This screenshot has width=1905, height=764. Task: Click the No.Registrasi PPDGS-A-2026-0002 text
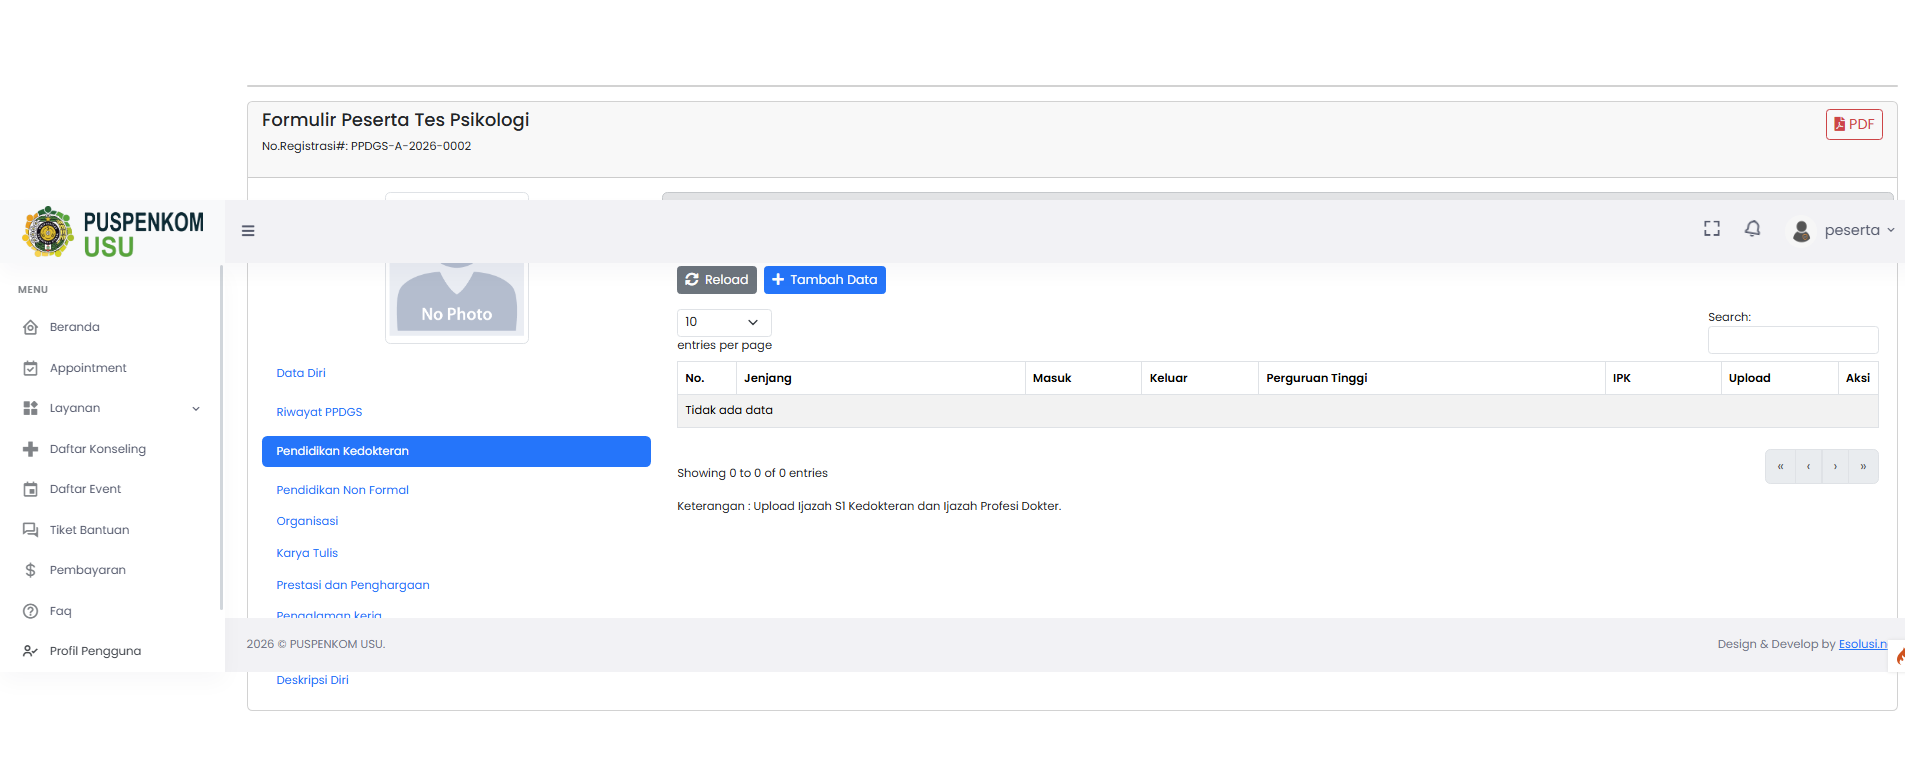pos(366,146)
